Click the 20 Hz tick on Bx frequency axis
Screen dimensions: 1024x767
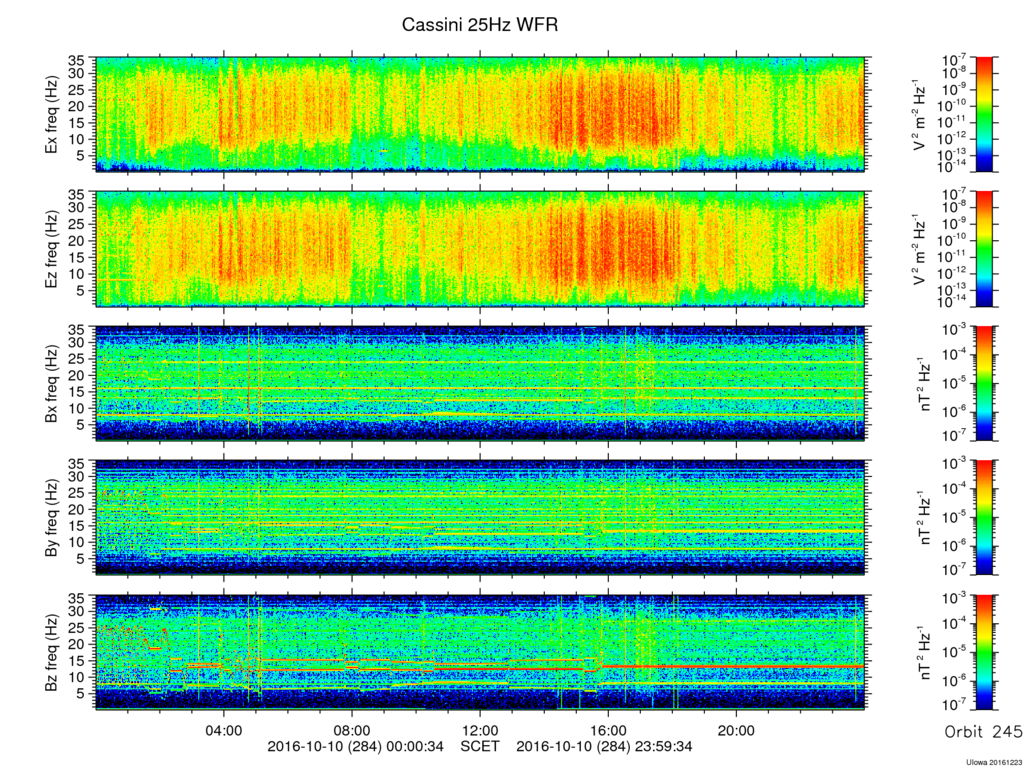coord(78,376)
